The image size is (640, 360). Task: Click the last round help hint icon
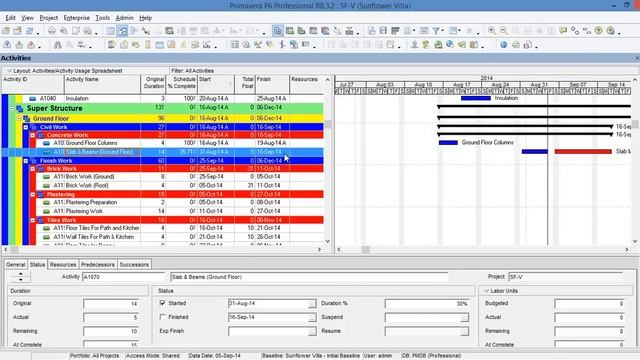coord(611,31)
